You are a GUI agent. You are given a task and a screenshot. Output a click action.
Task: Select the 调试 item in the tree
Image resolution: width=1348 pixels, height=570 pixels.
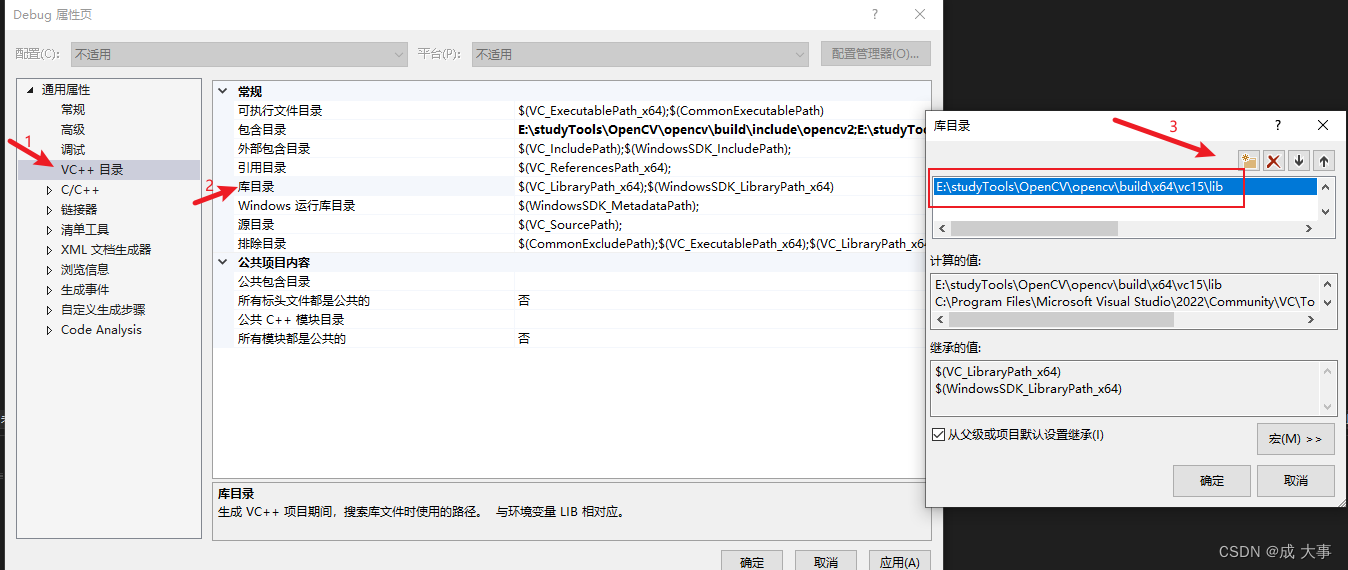coord(73,150)
